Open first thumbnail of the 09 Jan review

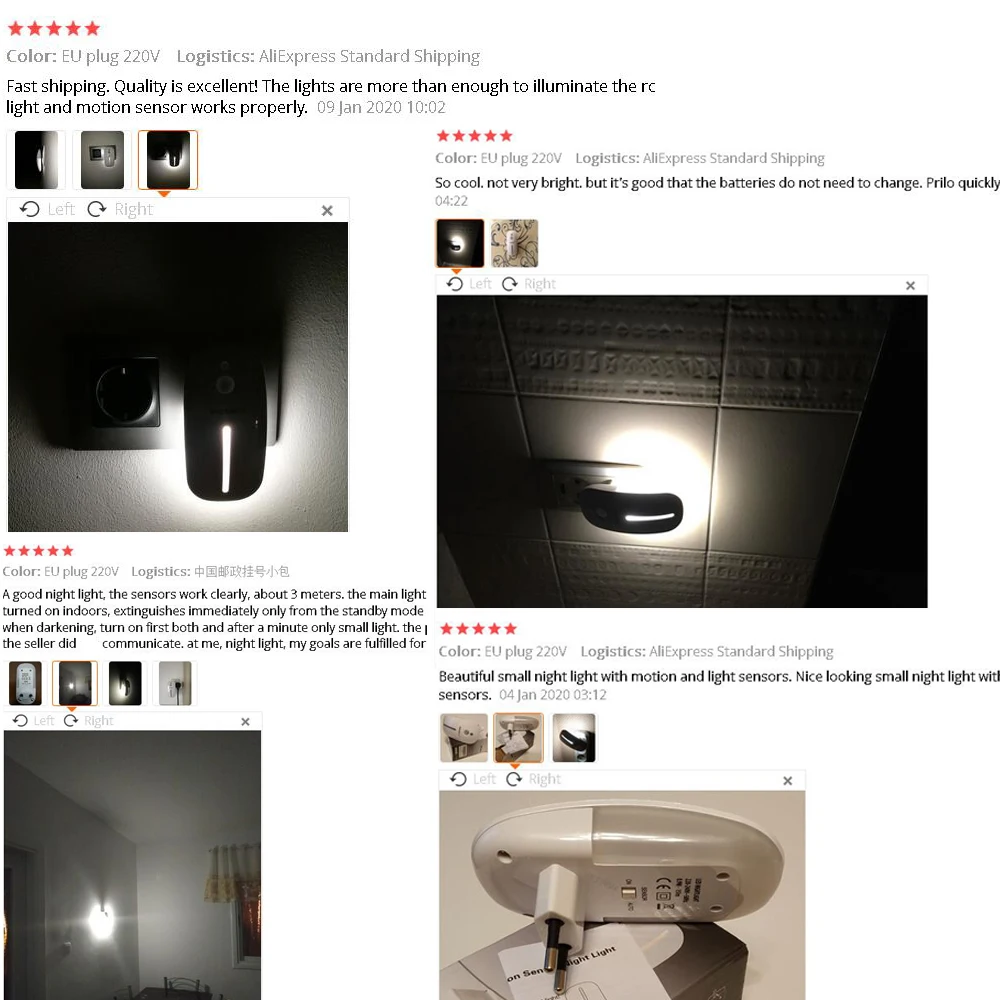[x=36, y=160]
